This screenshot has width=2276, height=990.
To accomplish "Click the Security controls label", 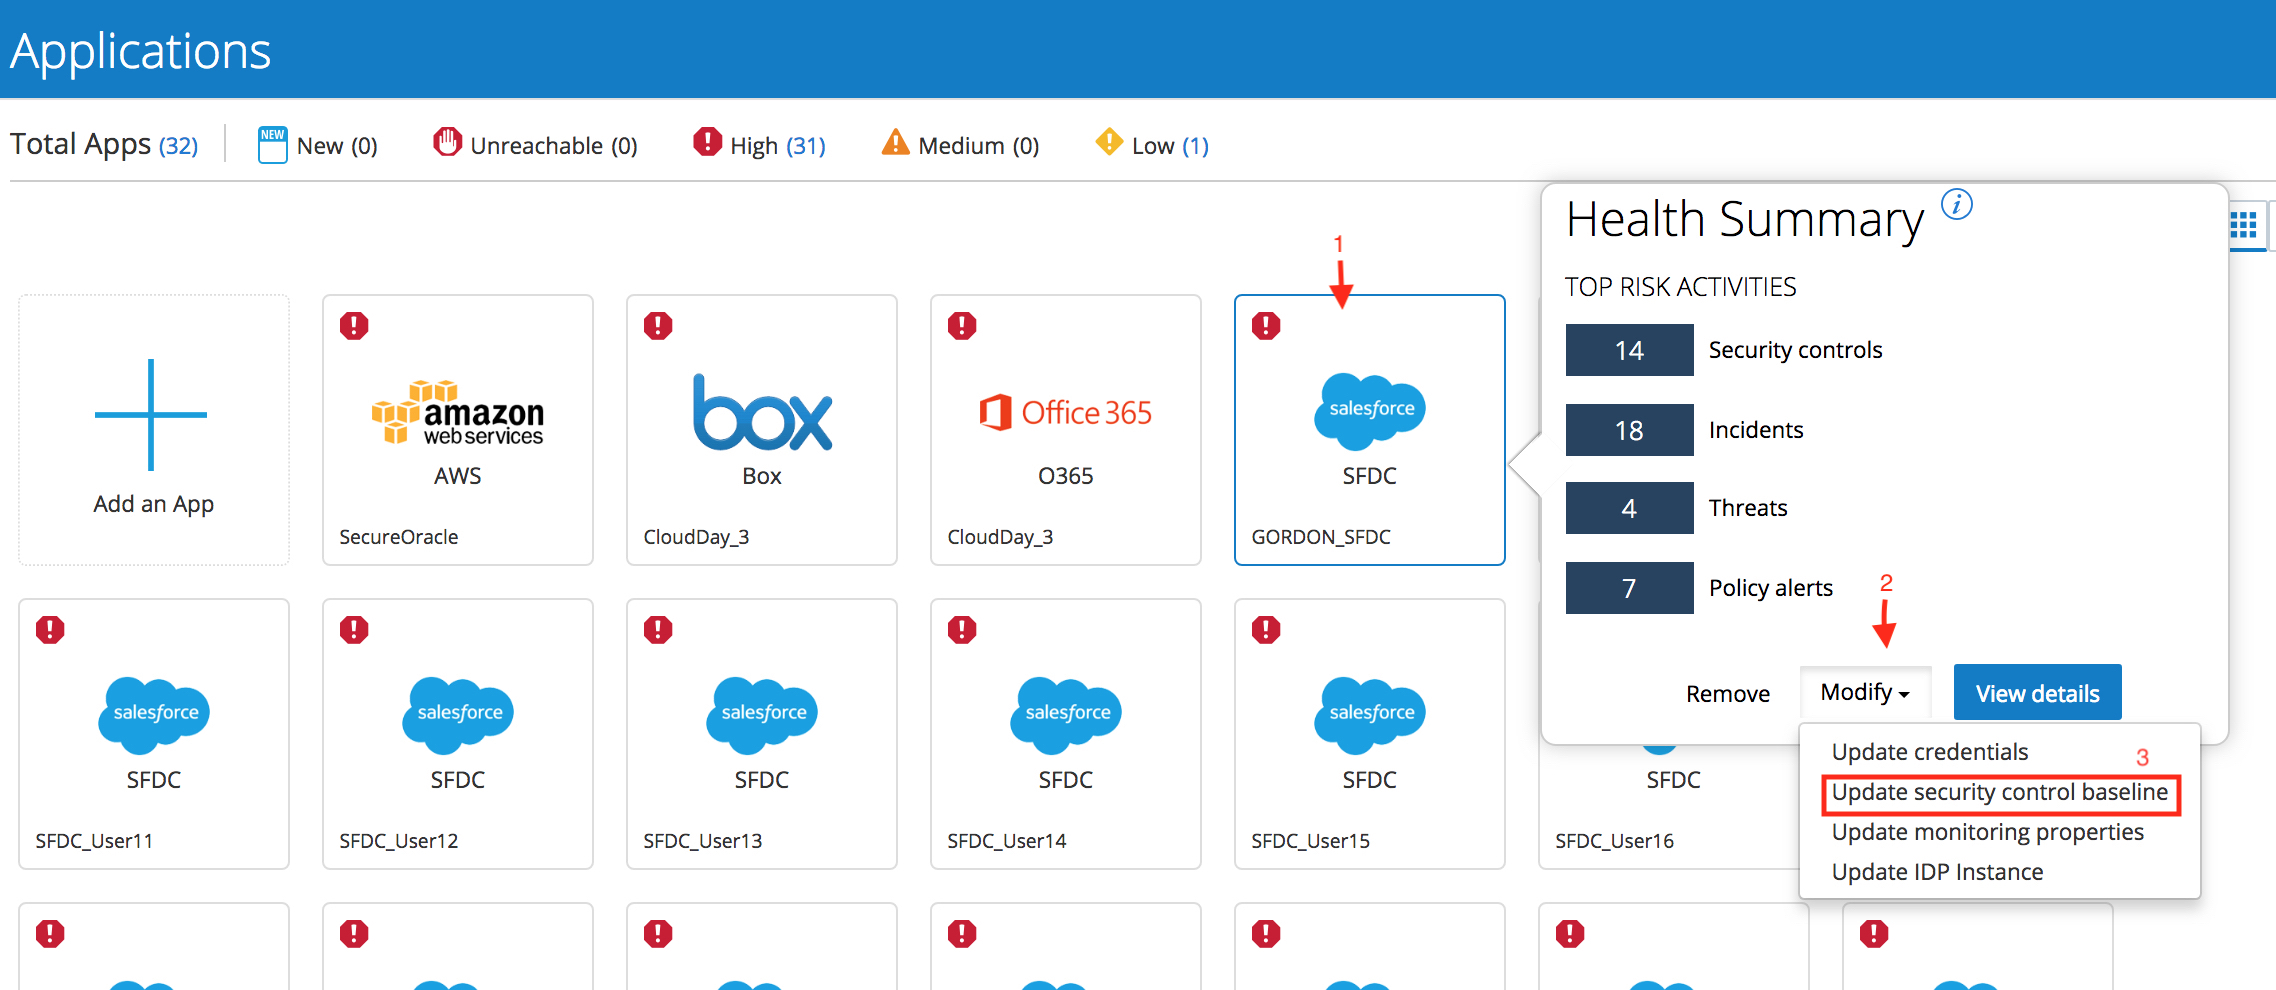I will (x=1795, y=350).
